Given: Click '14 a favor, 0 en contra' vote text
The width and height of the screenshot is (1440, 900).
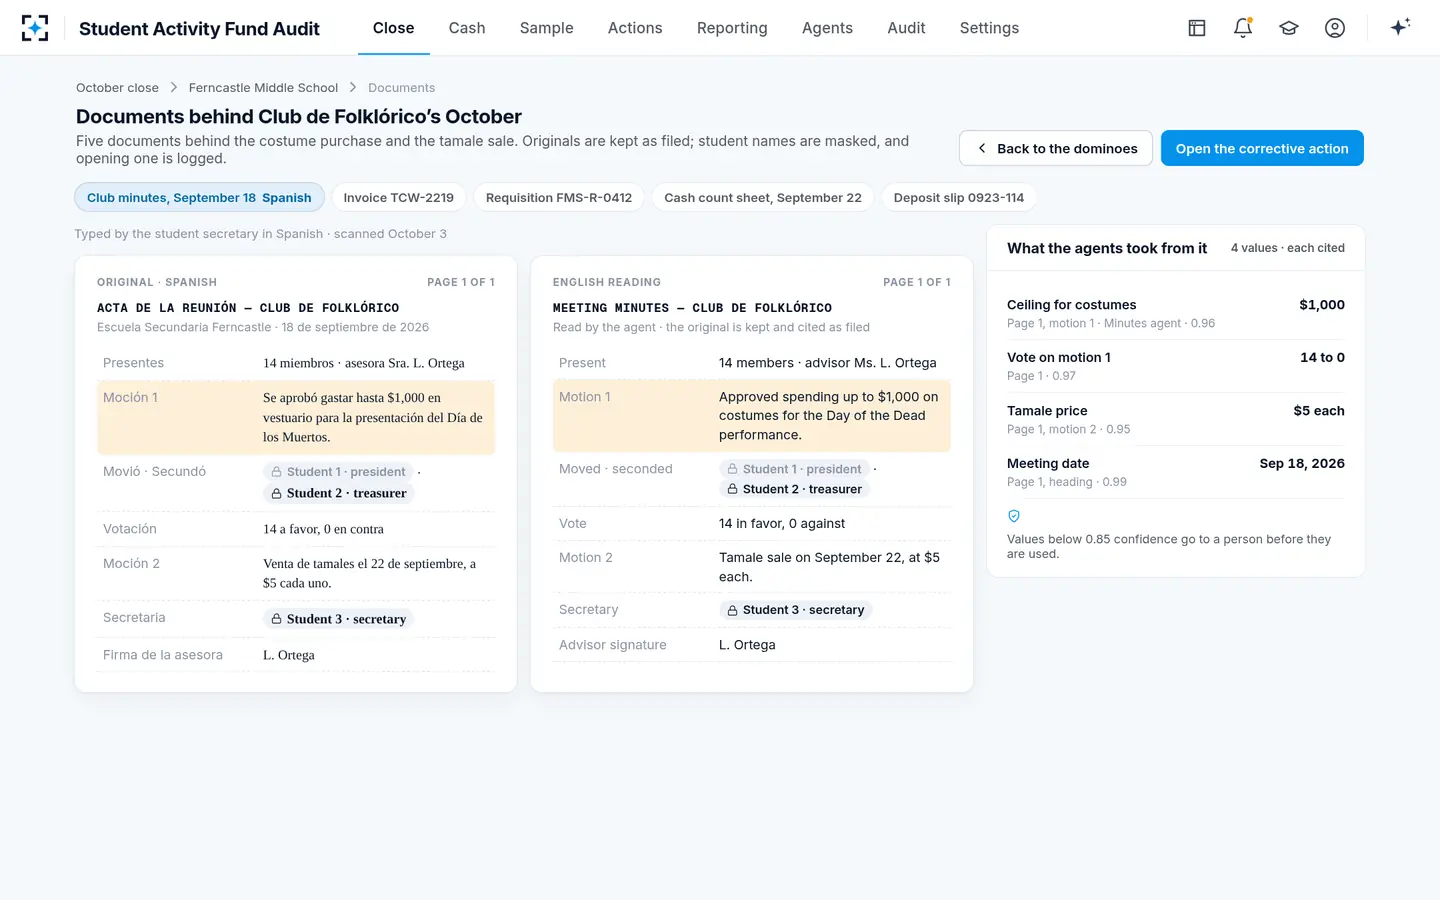Looking at the screenshot, I should point(323,529).
